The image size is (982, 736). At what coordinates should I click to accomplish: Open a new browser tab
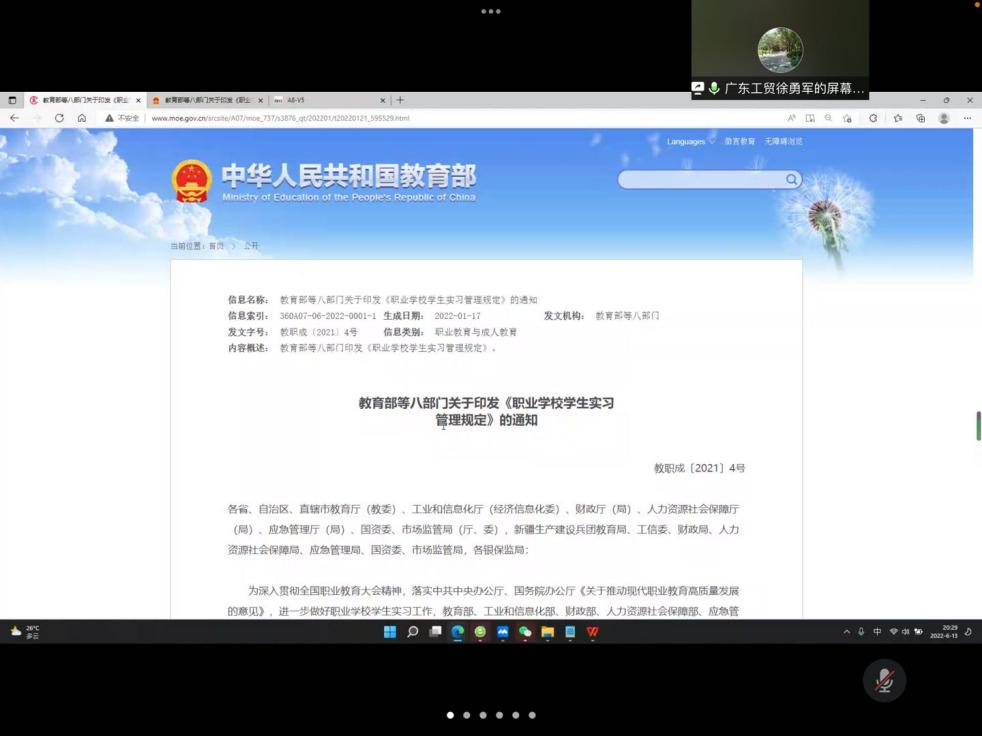[400, 100]
